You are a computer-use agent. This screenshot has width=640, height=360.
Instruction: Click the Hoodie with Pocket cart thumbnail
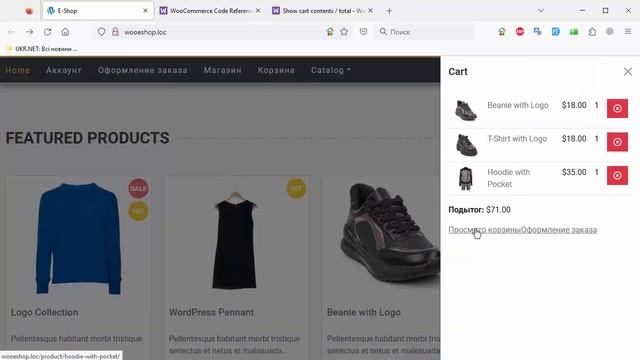[465, 178]
